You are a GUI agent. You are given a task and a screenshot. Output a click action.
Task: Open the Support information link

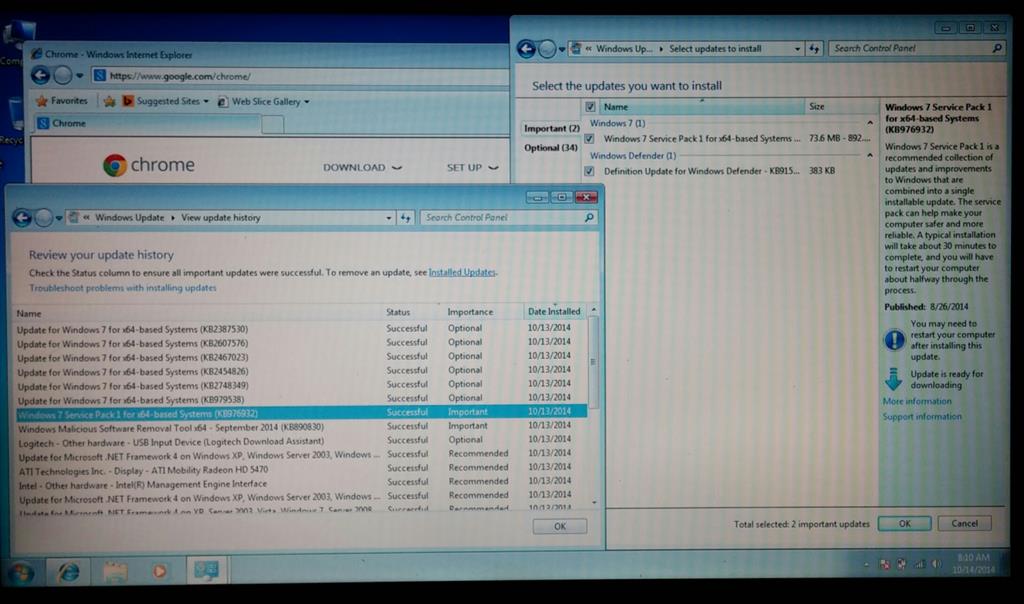click(x=922, y=417)
